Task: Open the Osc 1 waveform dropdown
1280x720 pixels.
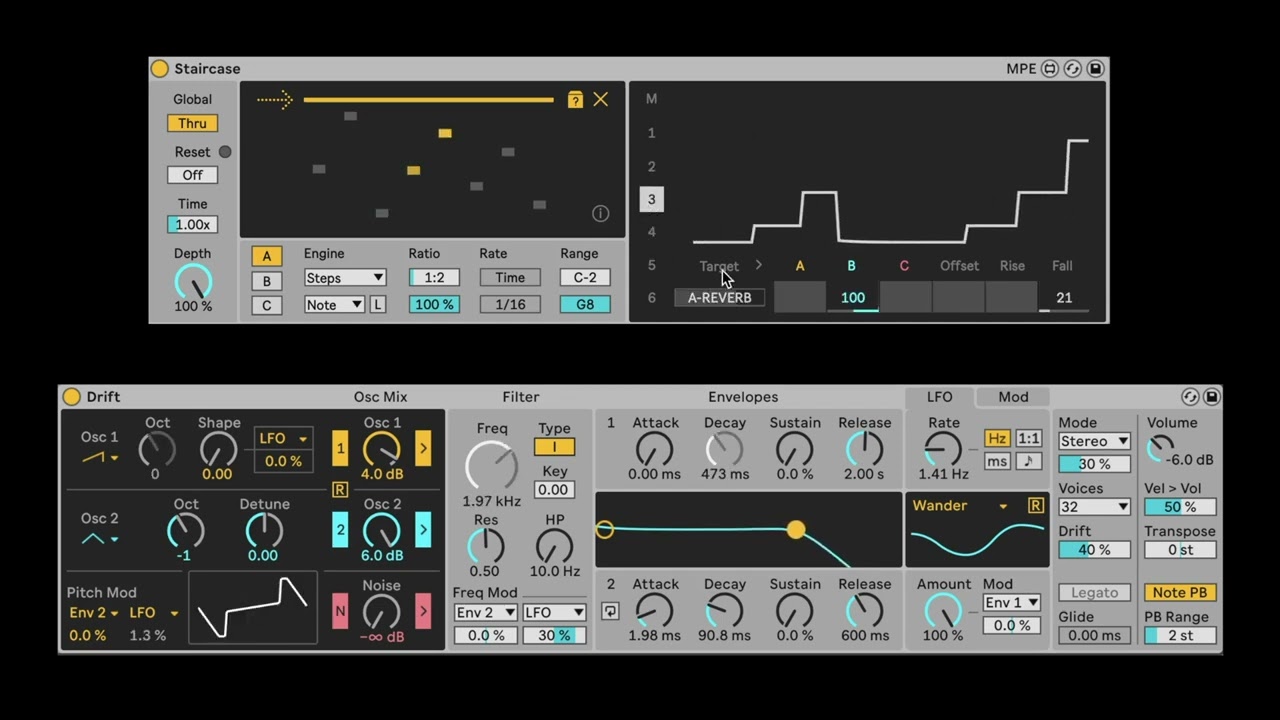Action: pos(99,458)
